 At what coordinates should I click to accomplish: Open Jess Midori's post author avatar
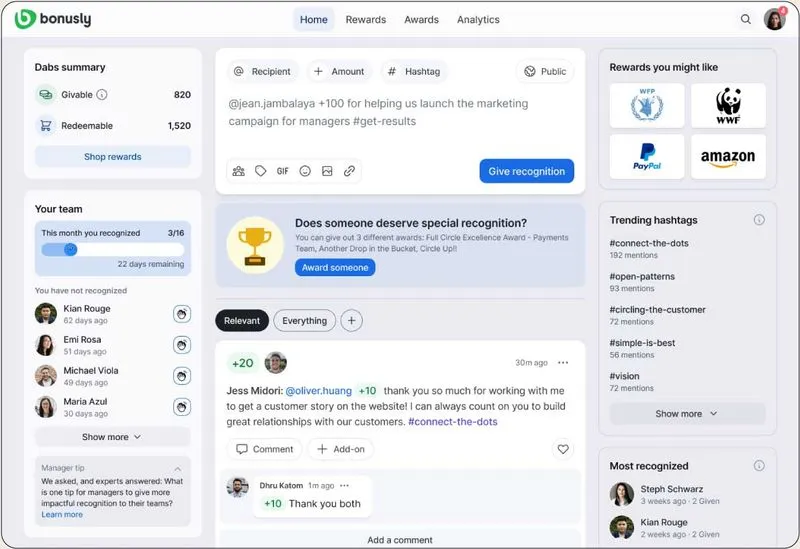pyautogui.click(x=276, y=362)
